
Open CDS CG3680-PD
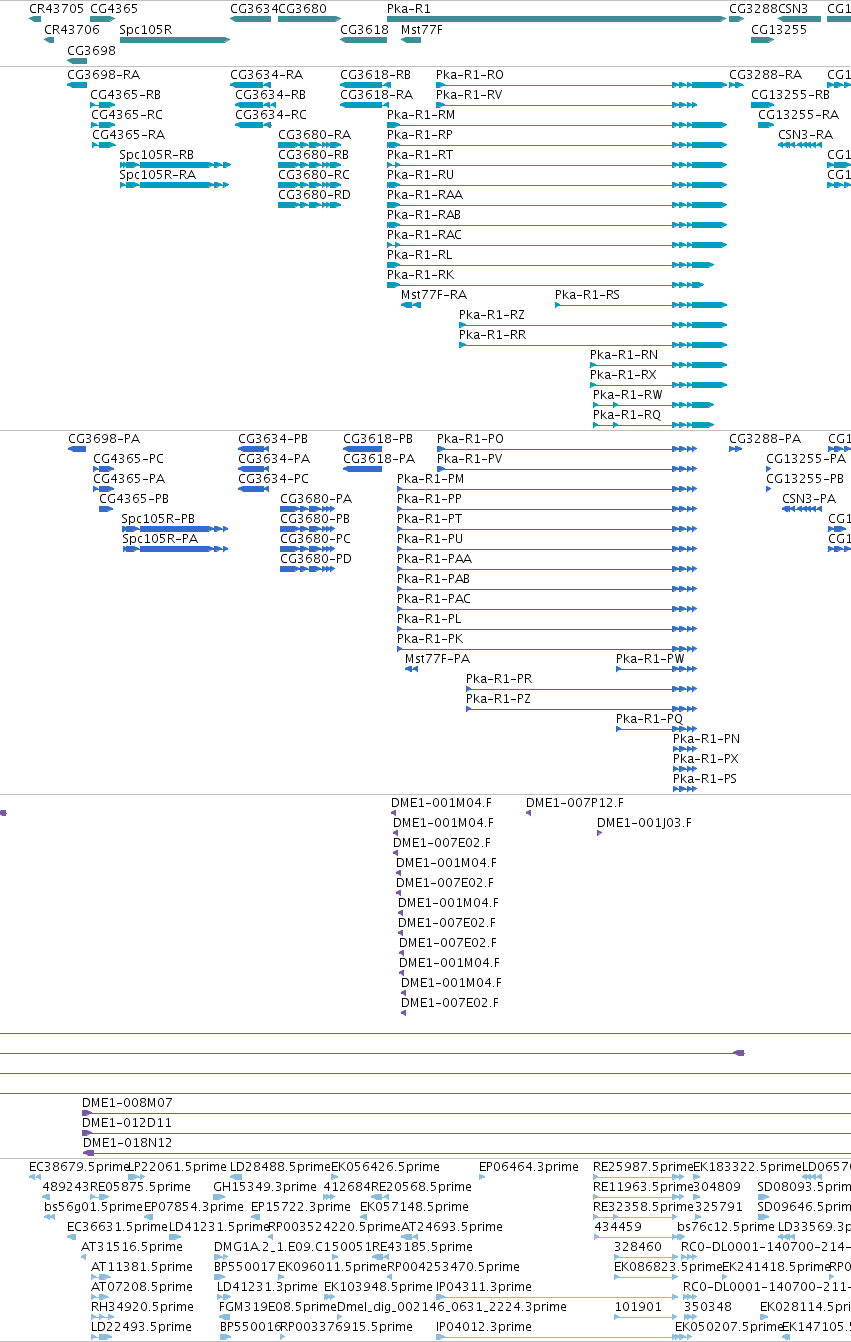click(x=316, y=558)
